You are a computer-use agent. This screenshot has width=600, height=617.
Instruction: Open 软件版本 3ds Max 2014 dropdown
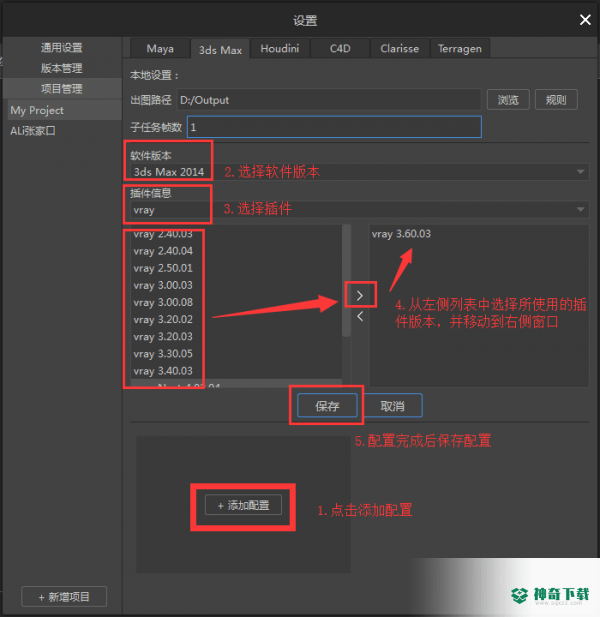[x=360, y=172]
